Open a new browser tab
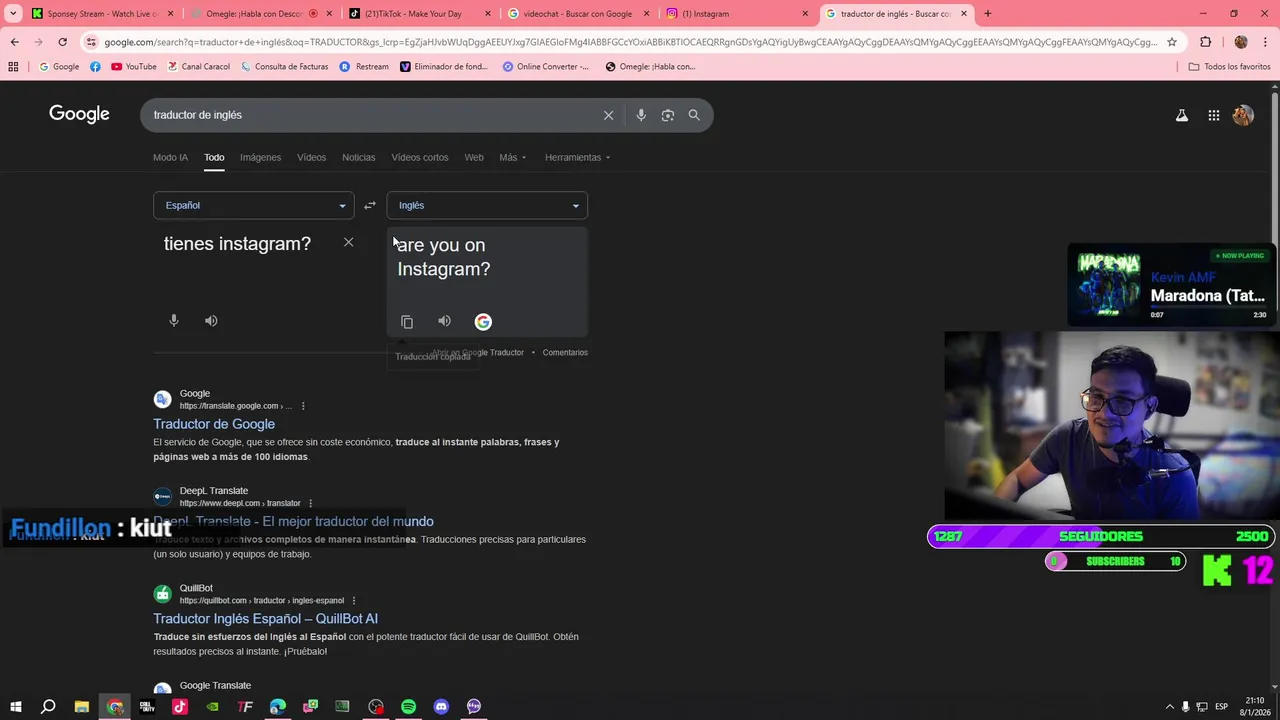The image size is (1280, 720). pos(987,14)
